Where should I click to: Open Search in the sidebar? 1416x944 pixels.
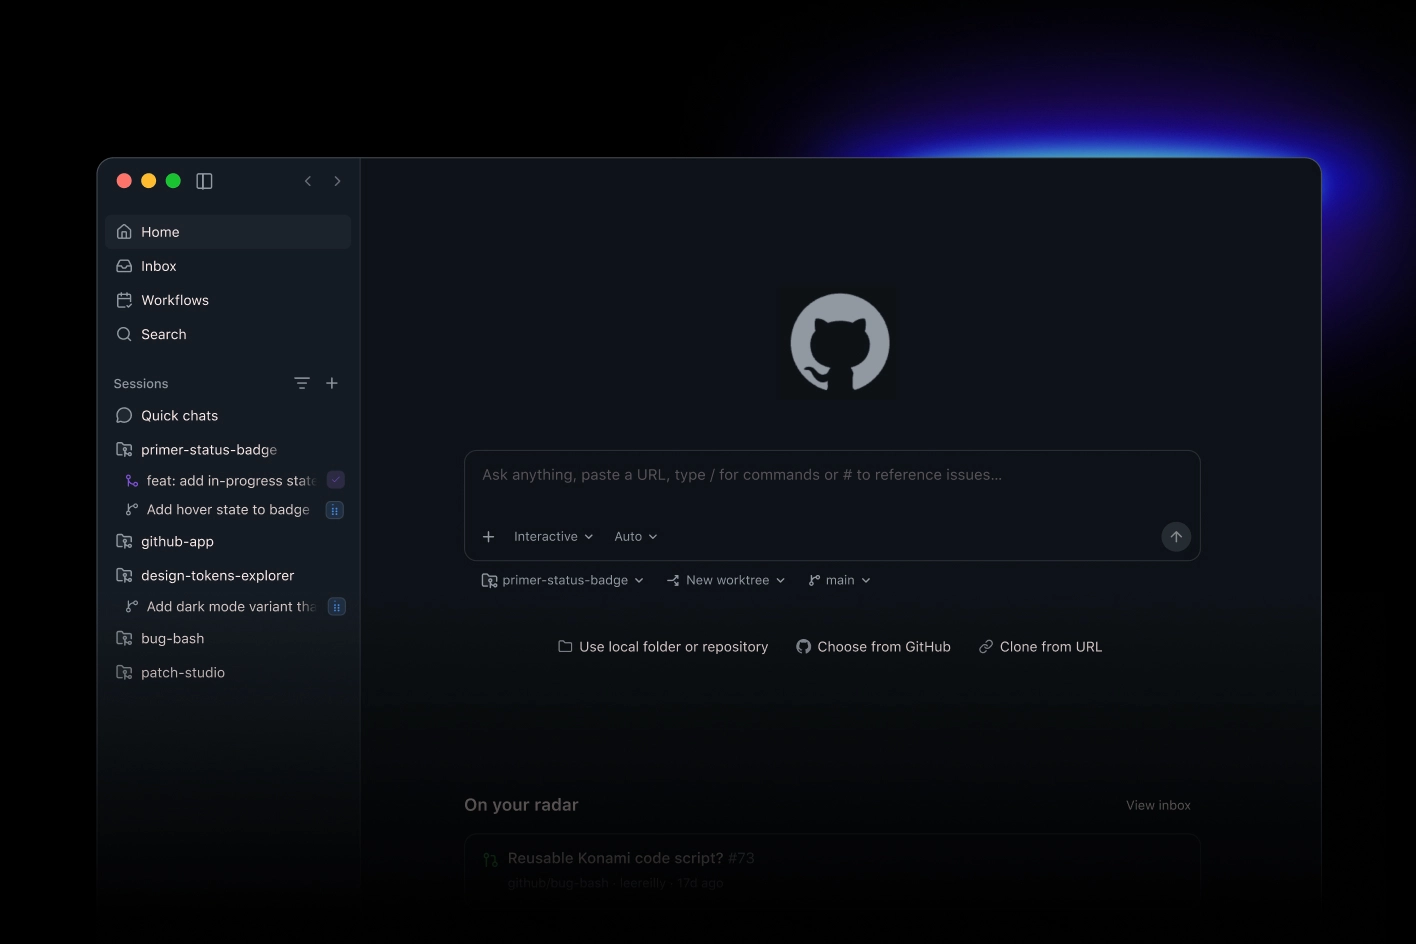[228, 334]
